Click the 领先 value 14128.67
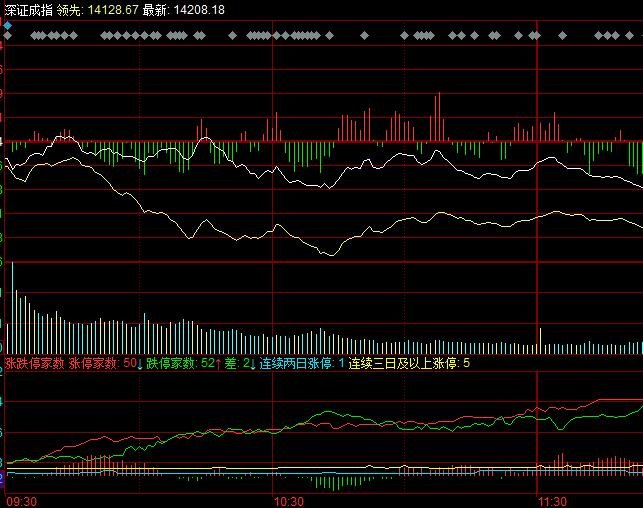Screen dimensions: 643x508 112,9
